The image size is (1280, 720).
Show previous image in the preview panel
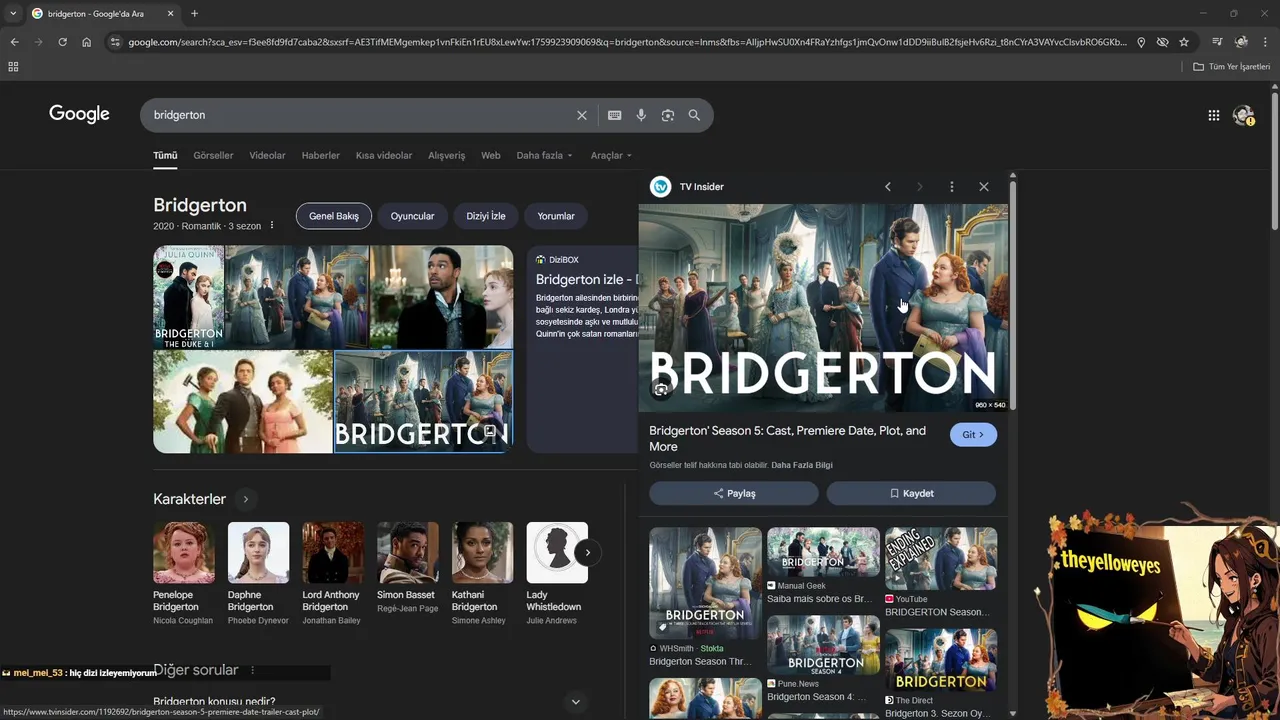tap(887, 187)
